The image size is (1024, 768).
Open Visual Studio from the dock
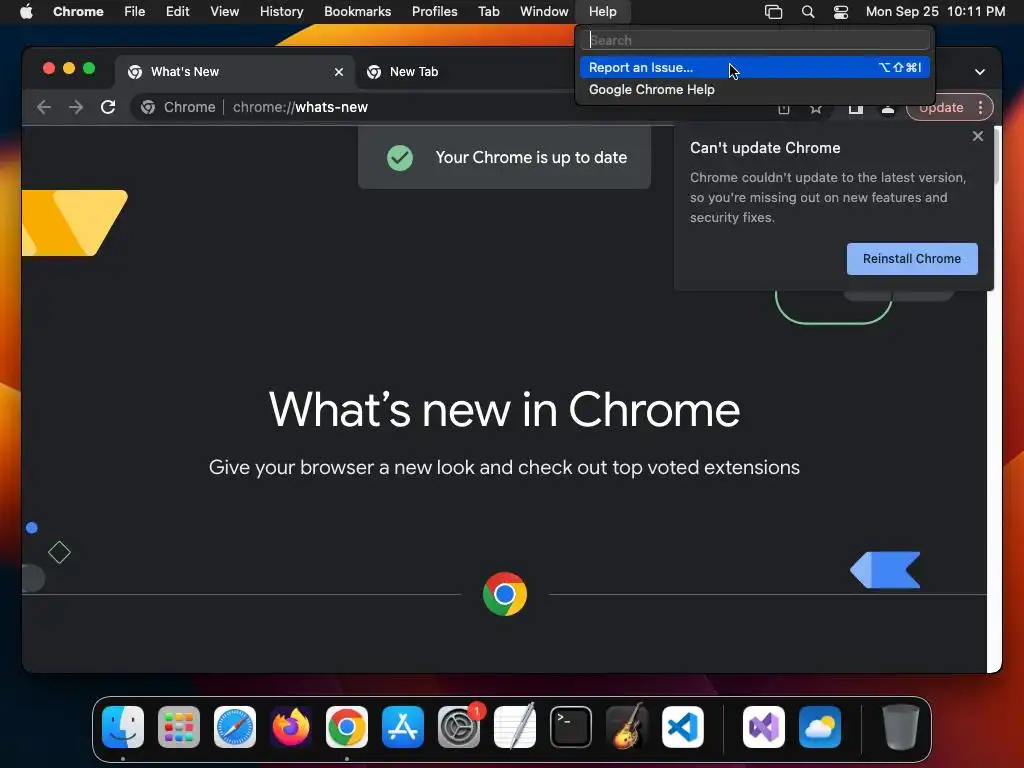[763, 727]
